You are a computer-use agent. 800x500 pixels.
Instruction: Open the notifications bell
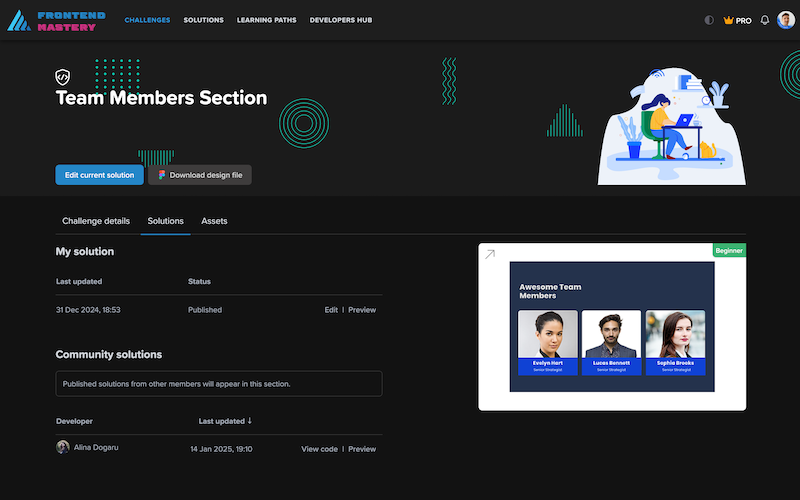point(765,20)
